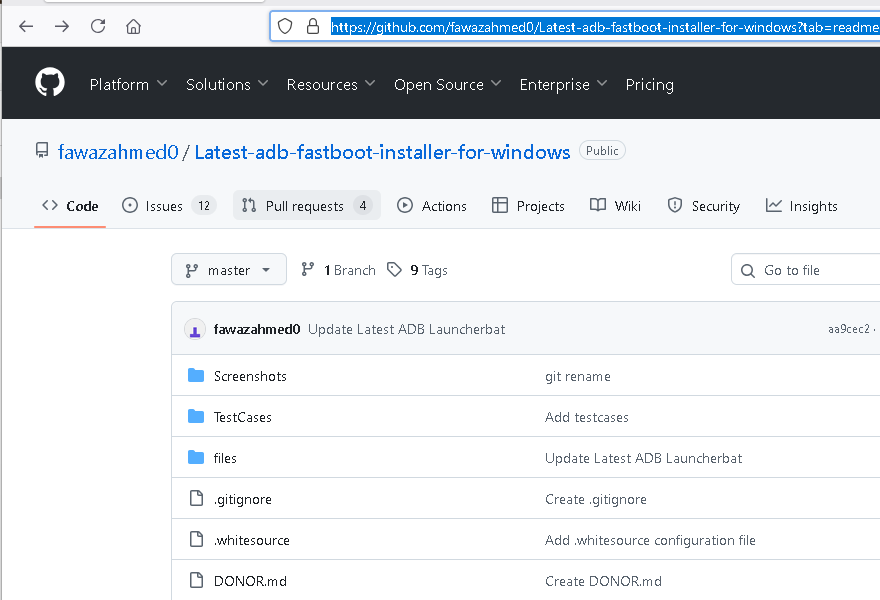Click the Pricing link in header
Screen dimensions: 880x600
click(649, 85)
